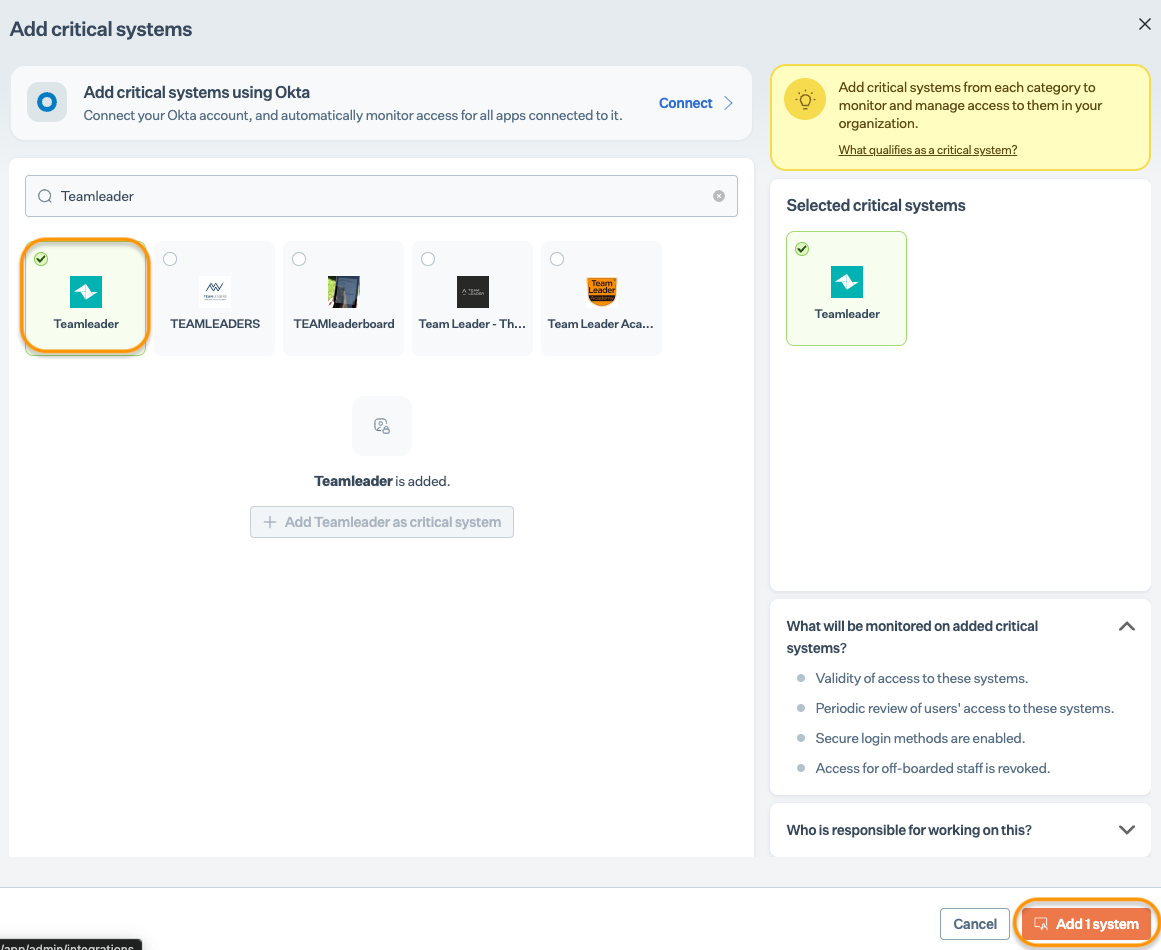Click the 'TEAMleaderboard' card label
Image resolution: width=1161 pixels, height=950 pixels.
click(x=344, y=324)
